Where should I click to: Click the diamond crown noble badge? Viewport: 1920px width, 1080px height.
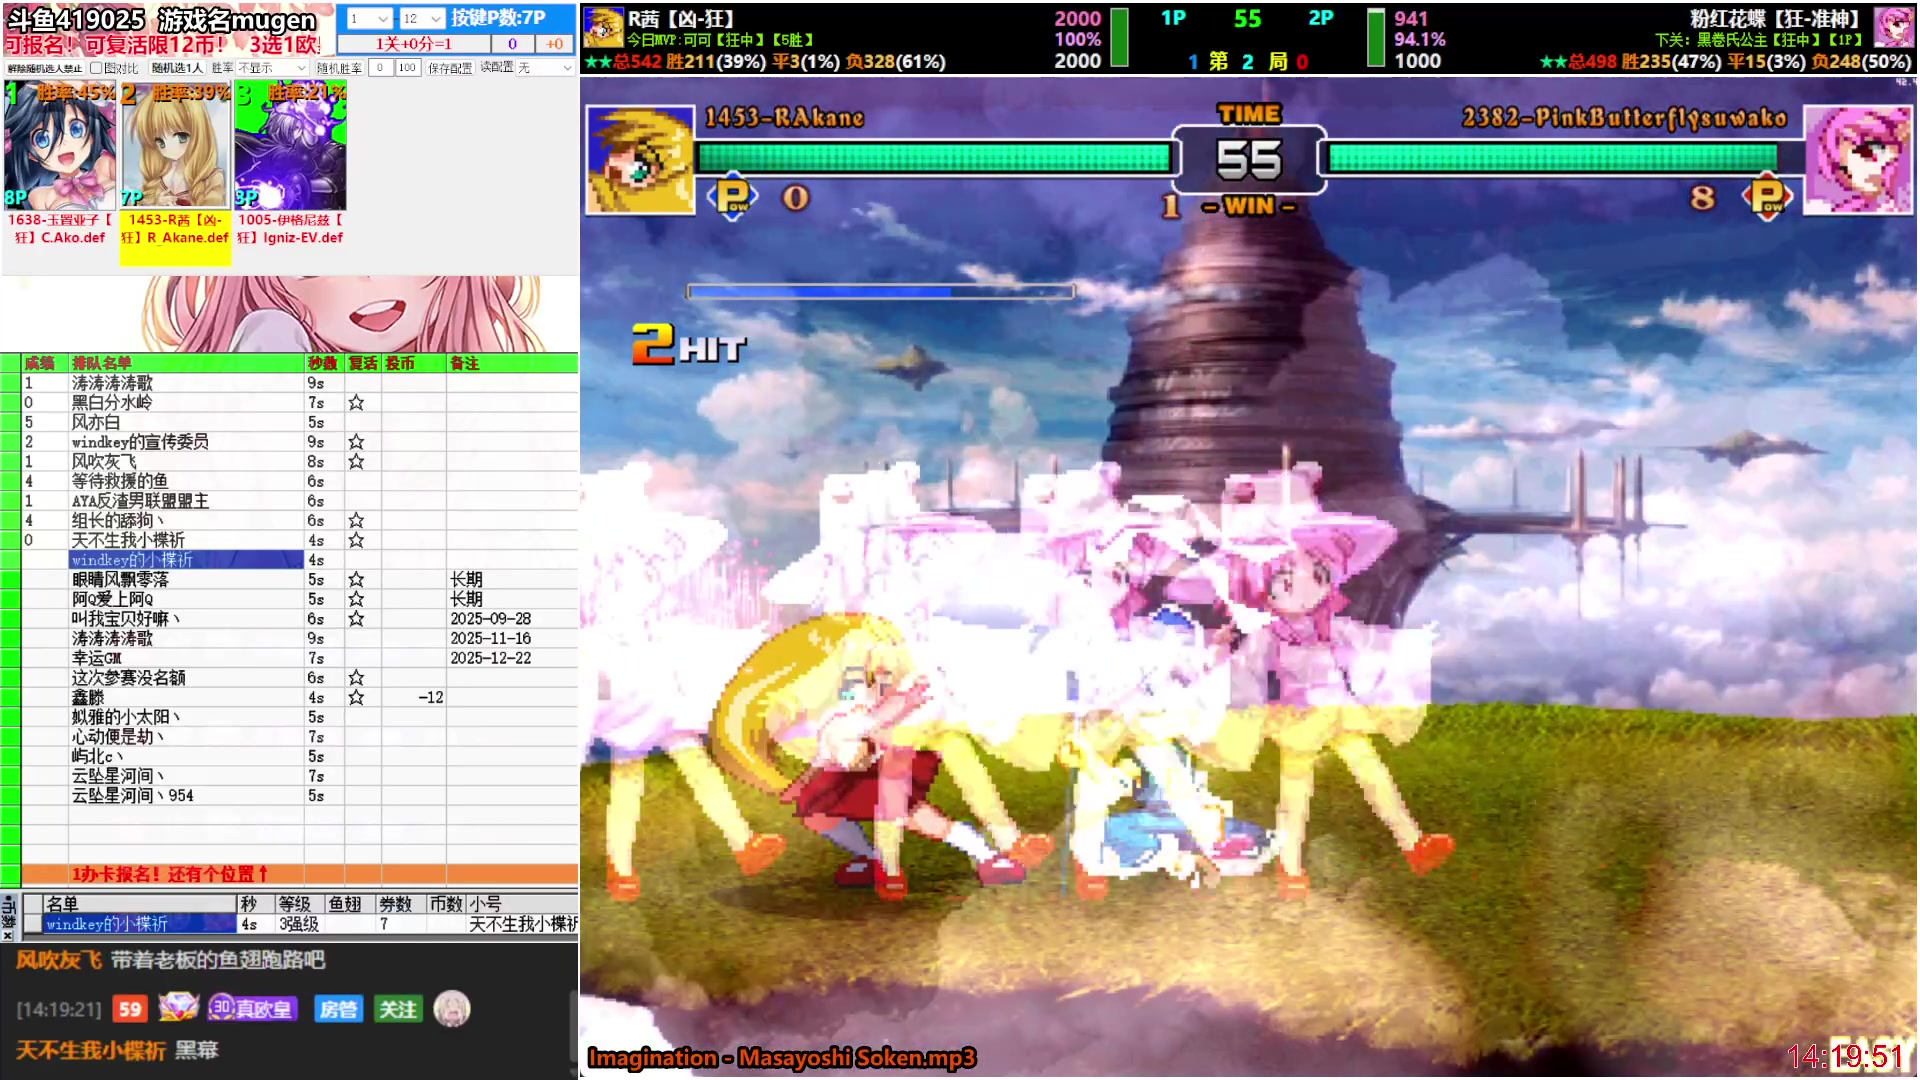tap(178, 1008)
